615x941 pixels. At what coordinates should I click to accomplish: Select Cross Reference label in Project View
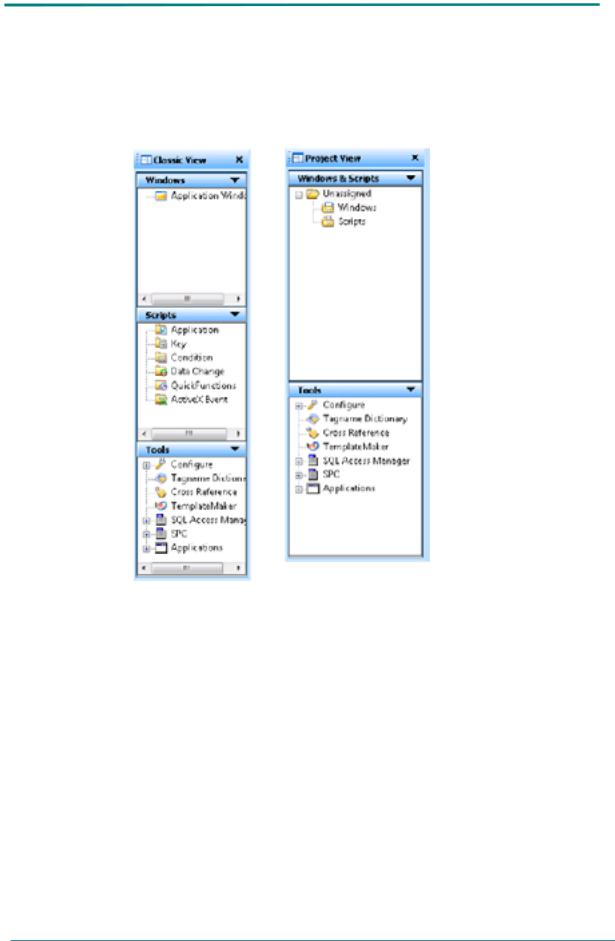[356, 433]
